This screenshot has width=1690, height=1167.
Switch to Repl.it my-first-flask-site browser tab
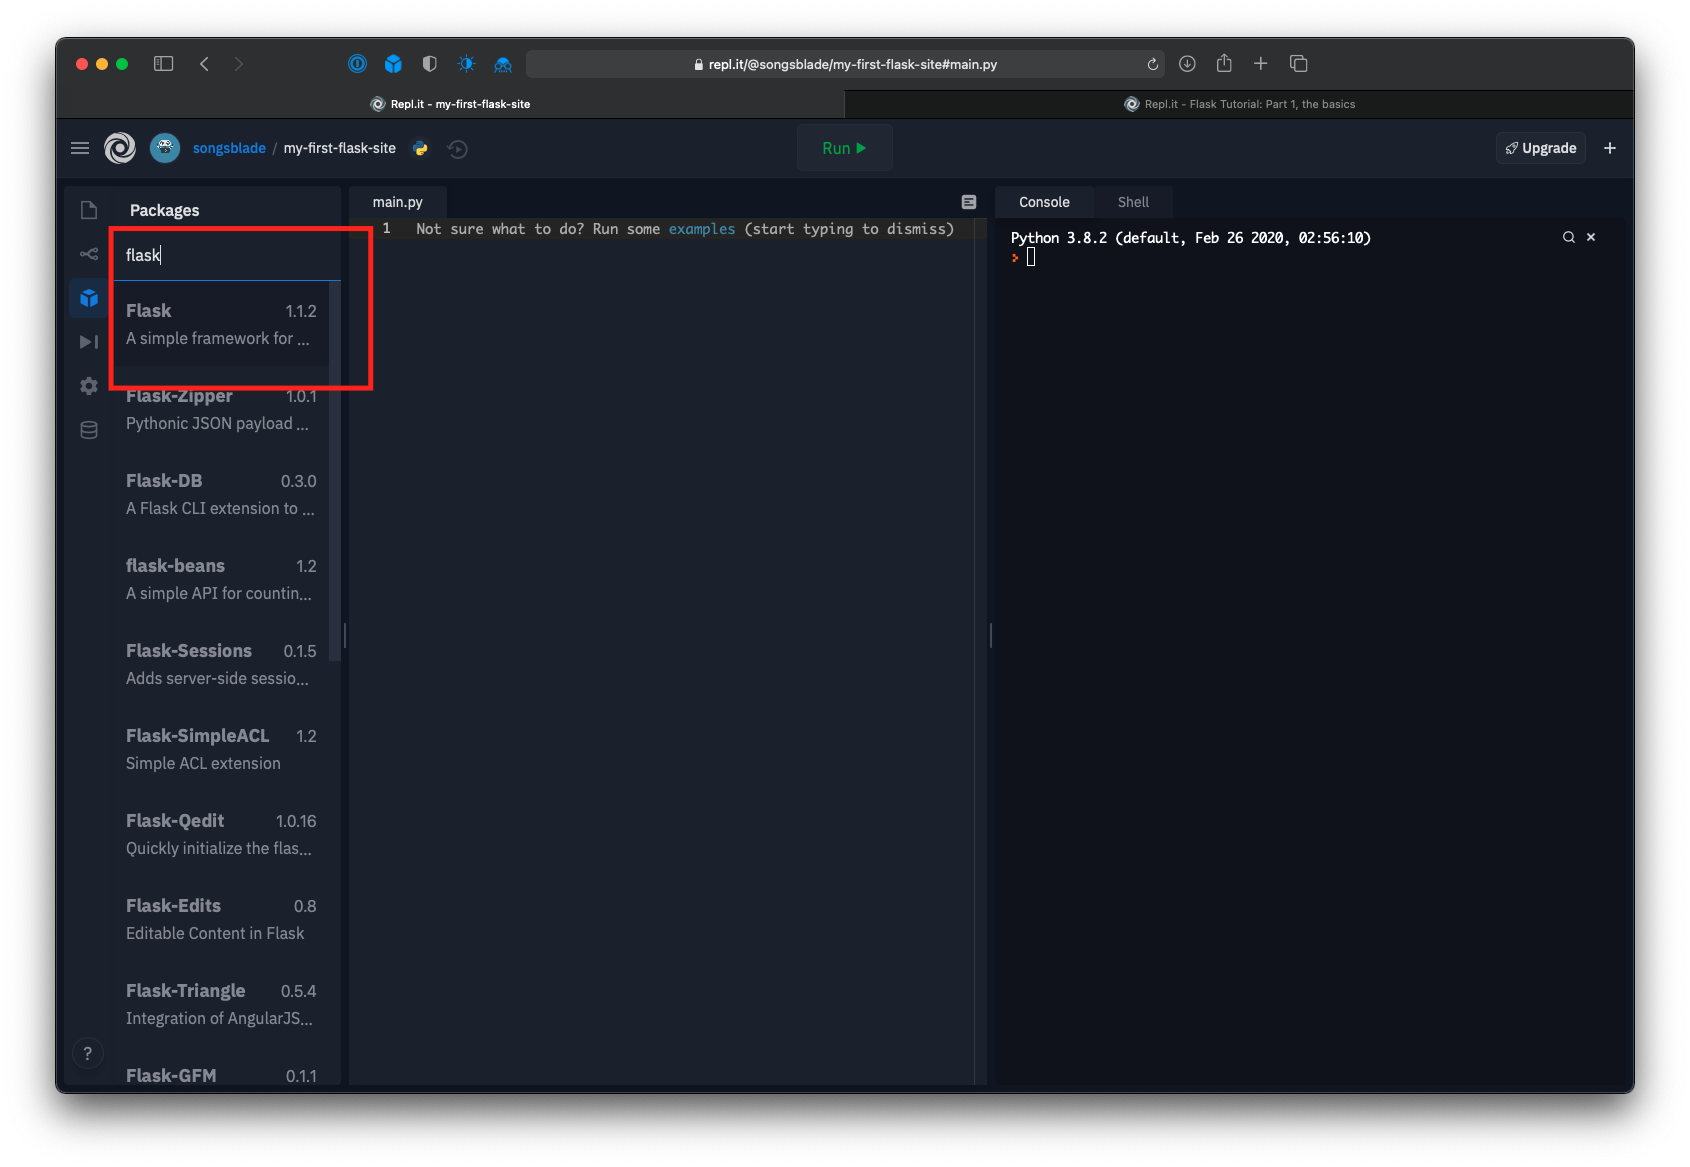tap(450, 104)
